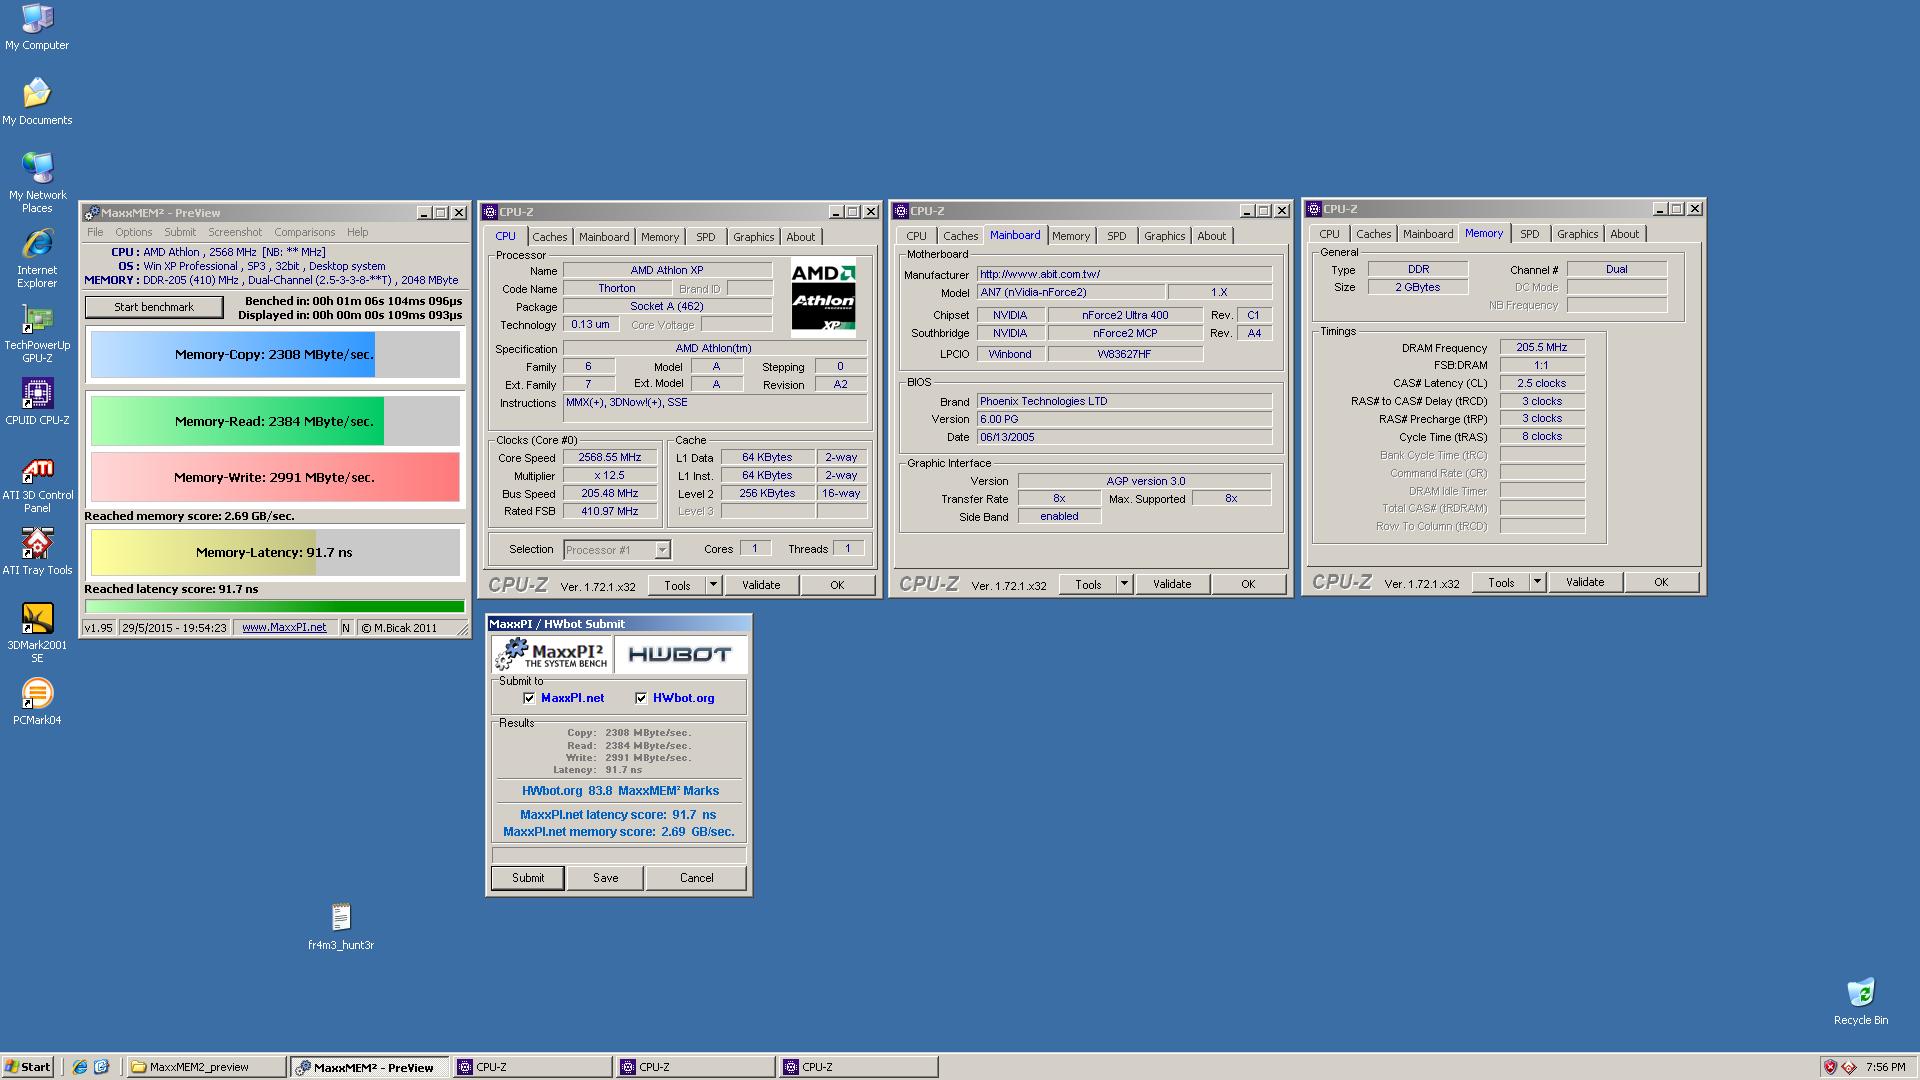Switch to About tab in Memory CPU-Z window
Viewport: 1920px width, 1080px height.
(x=1624, y=234)
